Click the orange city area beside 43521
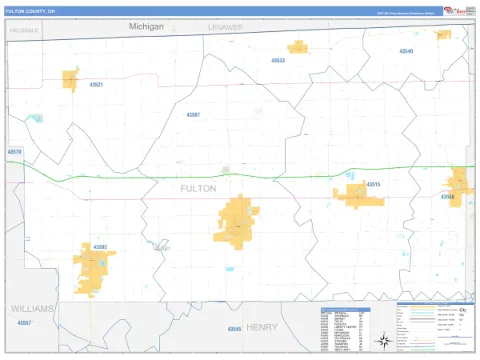480x360 pixels. [70, 80]
